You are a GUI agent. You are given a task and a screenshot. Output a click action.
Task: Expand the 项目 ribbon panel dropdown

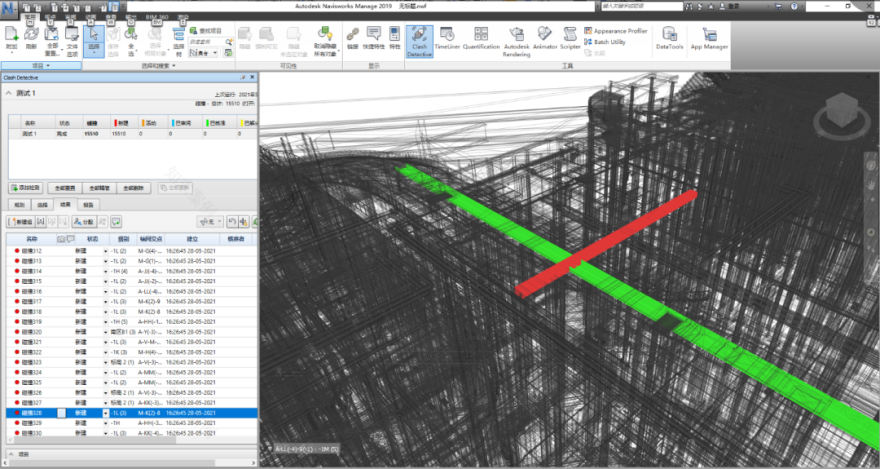(41, 66)
